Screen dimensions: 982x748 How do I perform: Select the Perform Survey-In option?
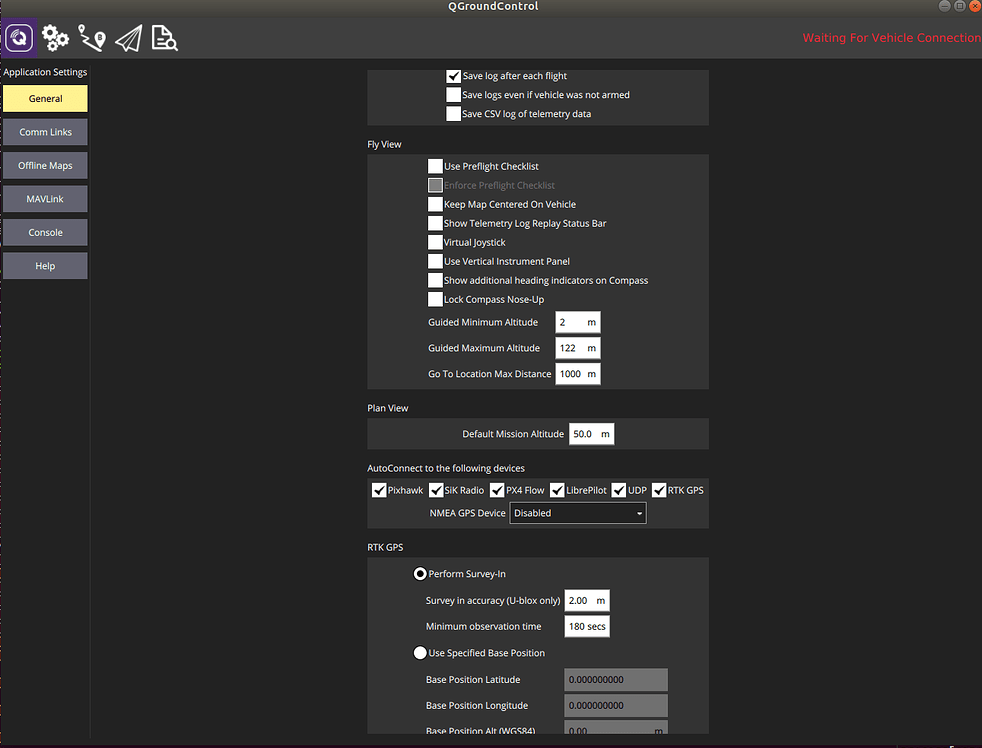[x=420, y=573]
